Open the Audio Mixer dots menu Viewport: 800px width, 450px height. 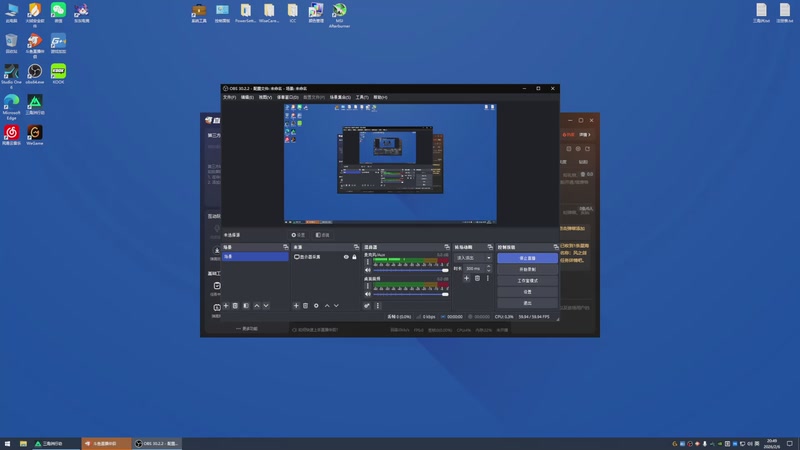pyautogui.click(x=378, y=306)
